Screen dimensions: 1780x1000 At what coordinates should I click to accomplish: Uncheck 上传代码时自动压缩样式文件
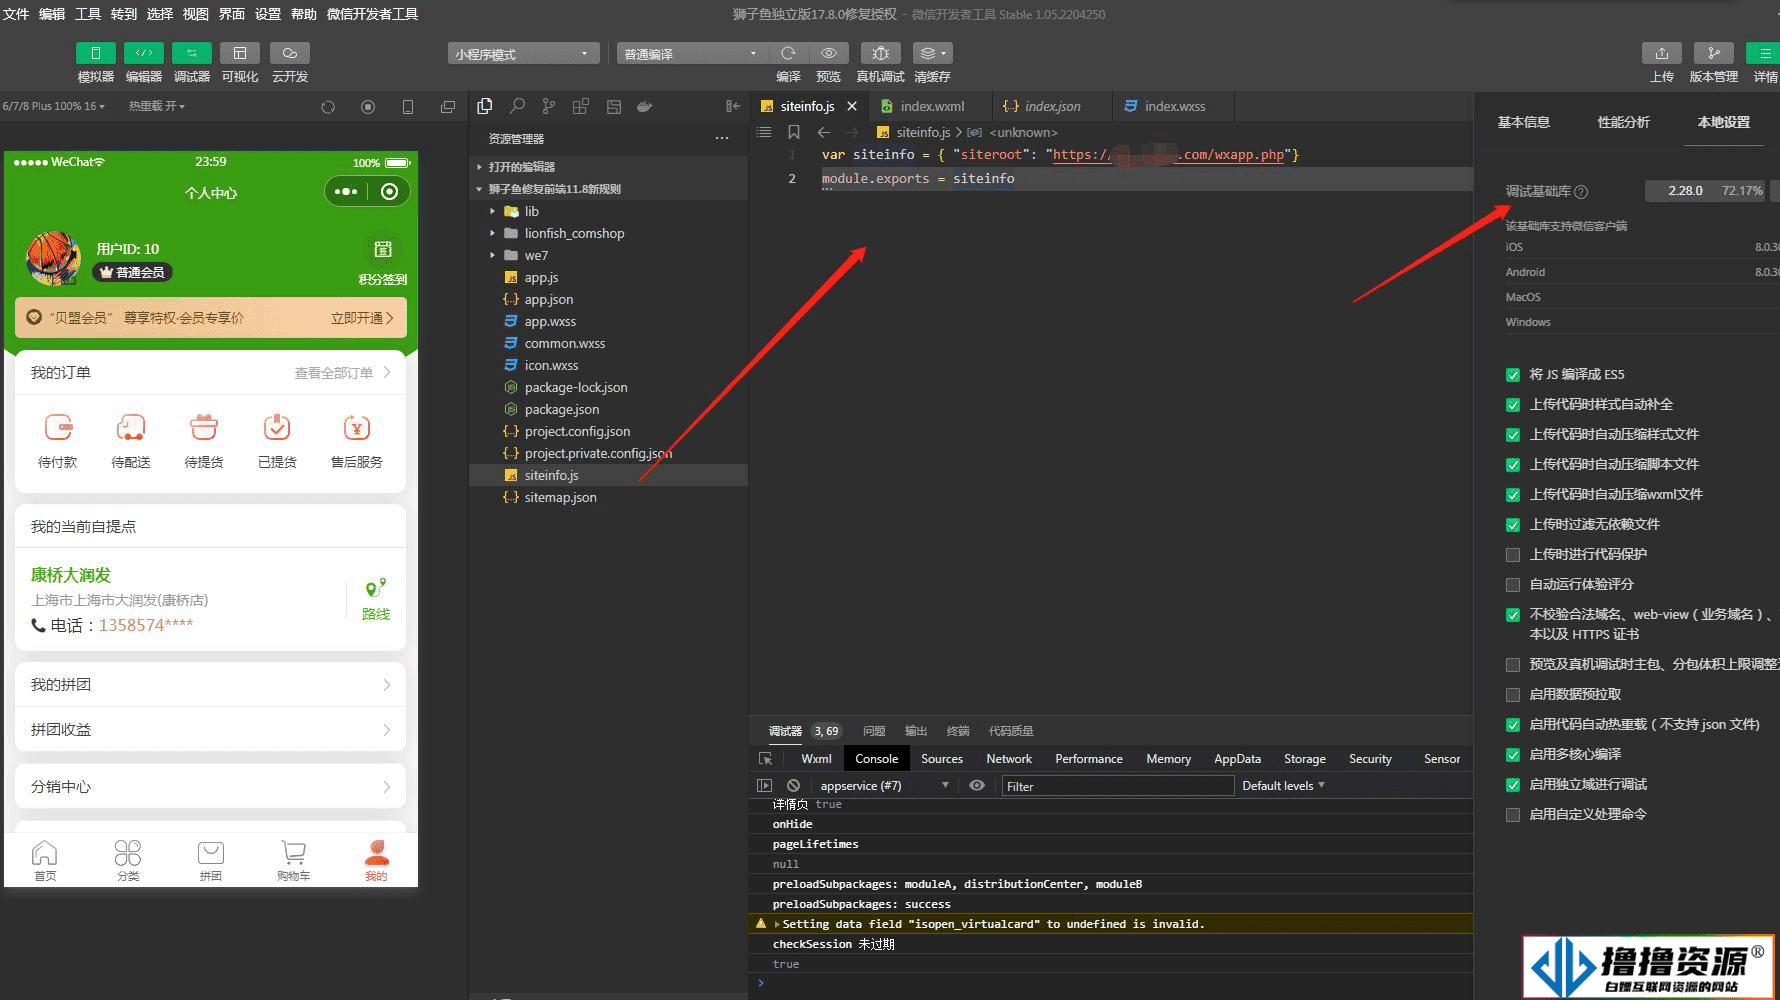tap(1513, 435)
